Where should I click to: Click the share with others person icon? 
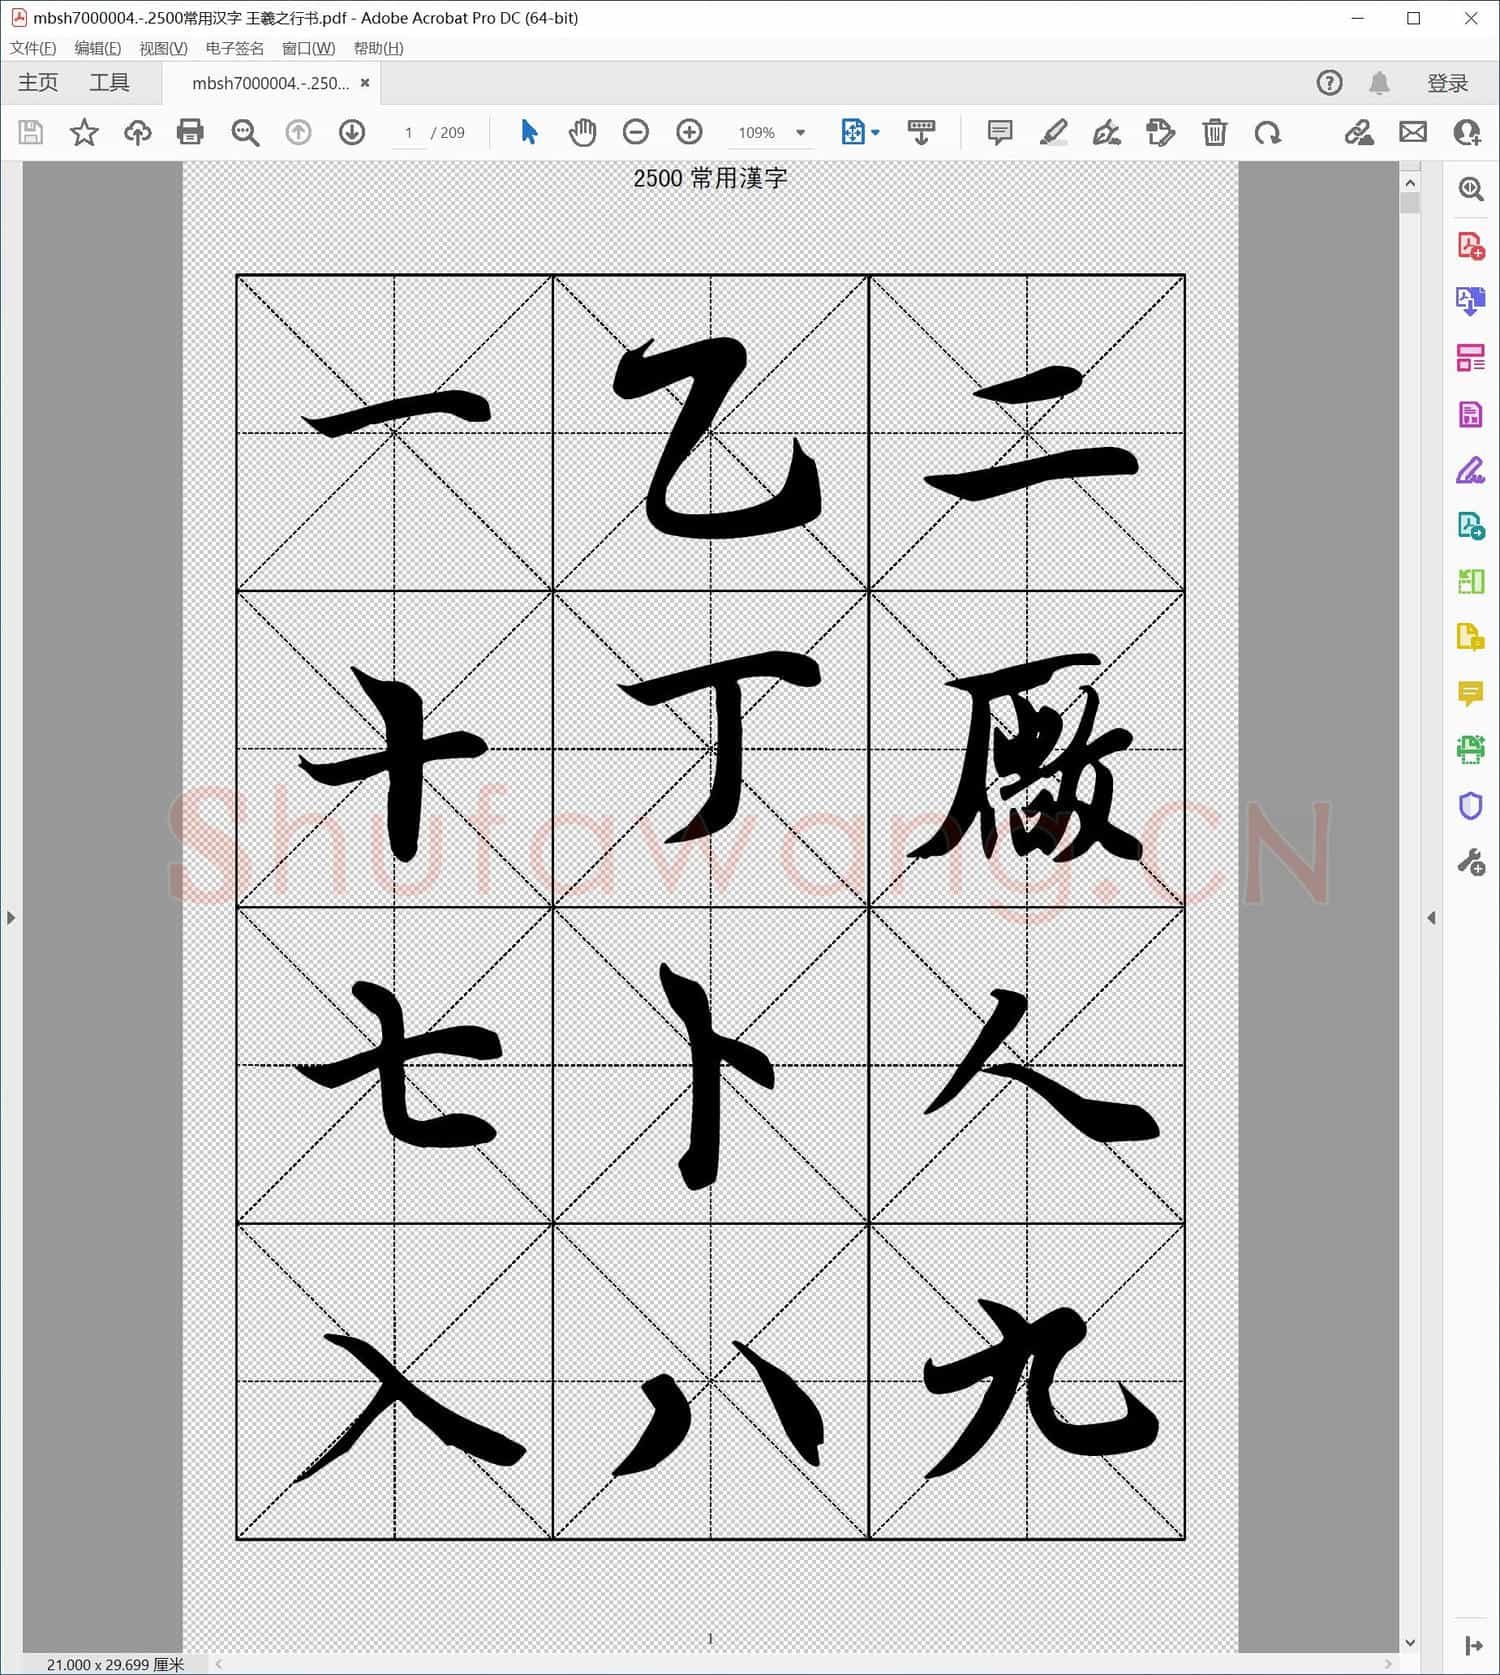1467,132
